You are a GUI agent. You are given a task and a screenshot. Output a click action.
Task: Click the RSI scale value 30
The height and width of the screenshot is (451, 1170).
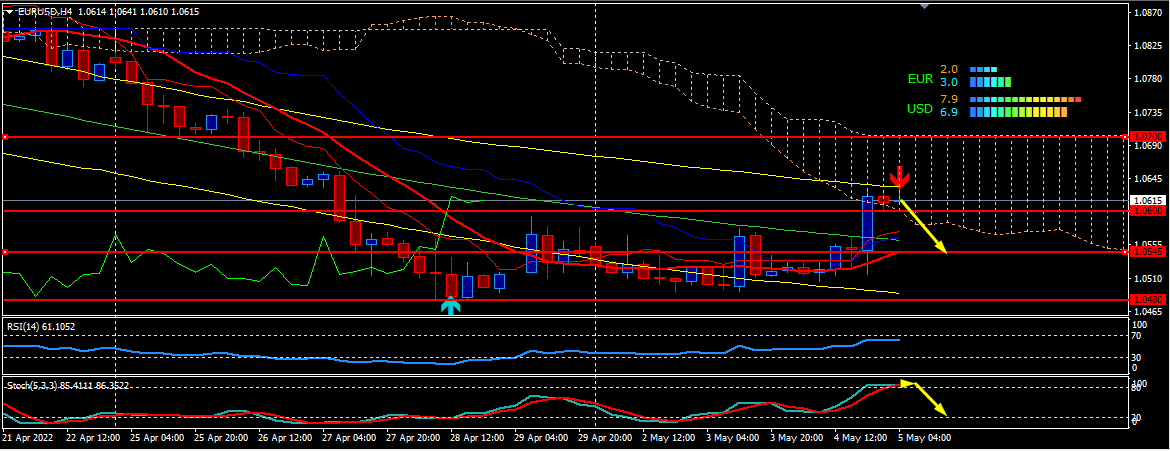point(1138,357)
